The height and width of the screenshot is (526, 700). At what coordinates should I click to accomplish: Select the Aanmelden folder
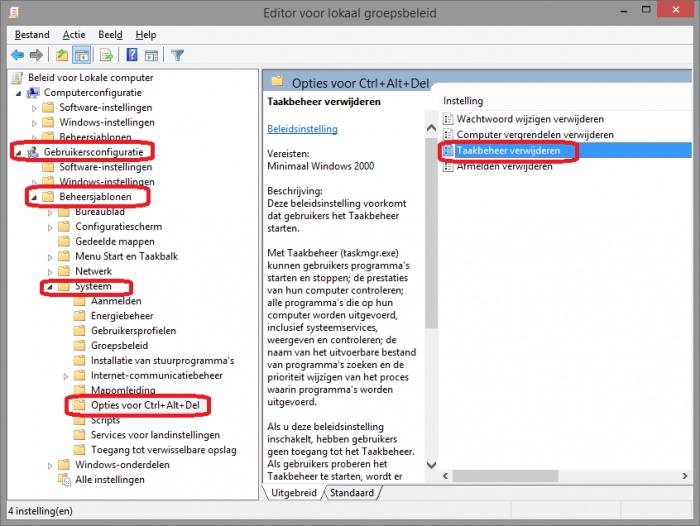116,301
